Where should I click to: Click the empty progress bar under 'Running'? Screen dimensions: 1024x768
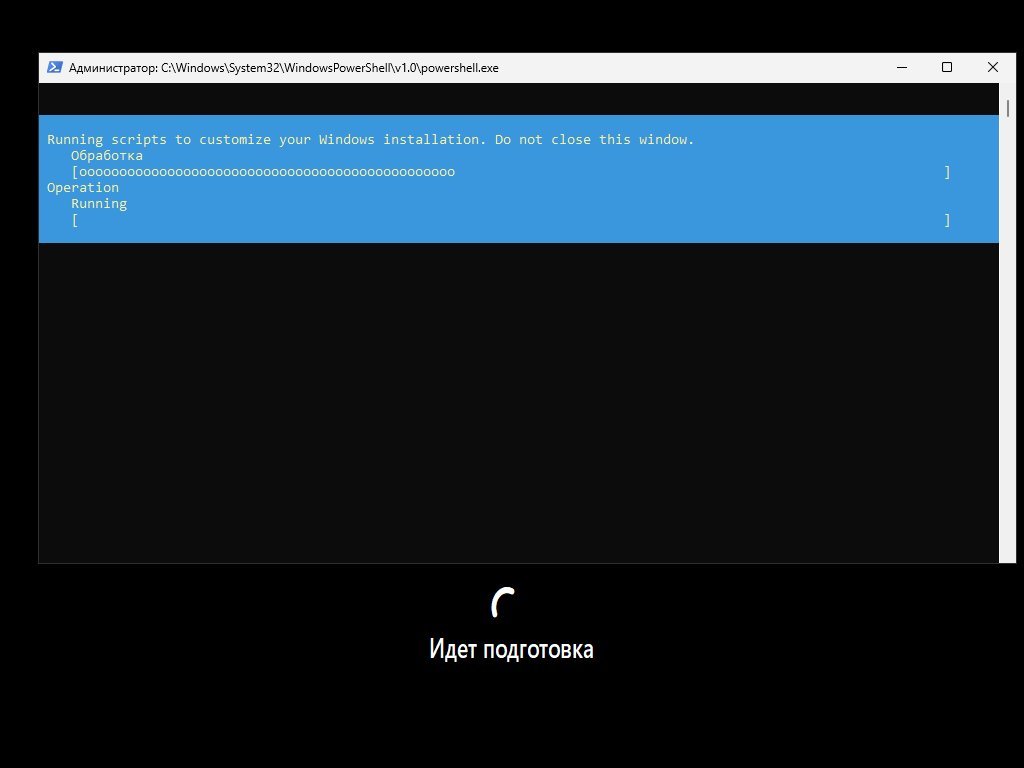(x=511, y=220)
